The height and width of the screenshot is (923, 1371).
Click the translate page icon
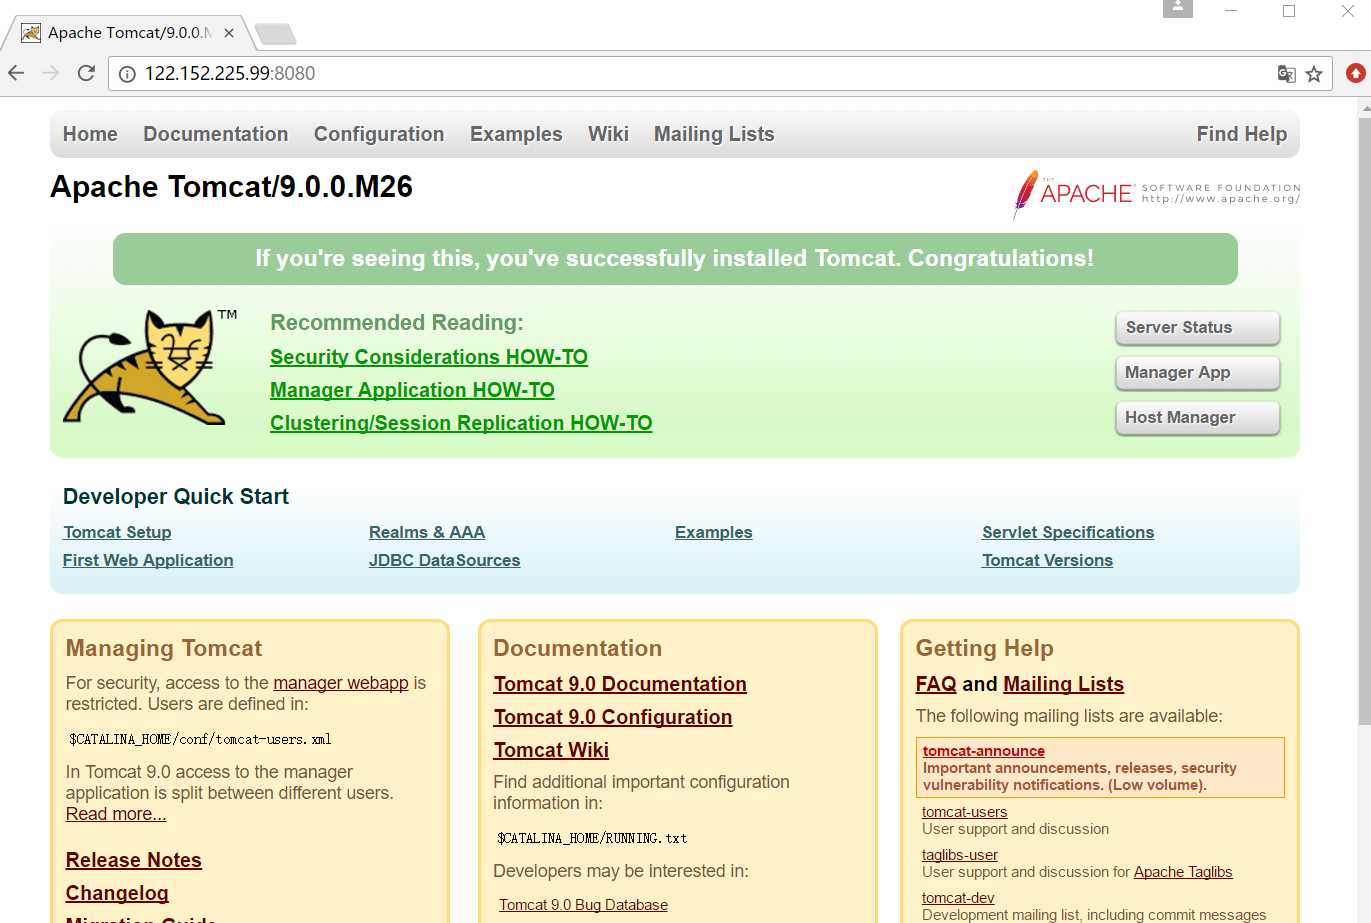(x=1286, y=73)
